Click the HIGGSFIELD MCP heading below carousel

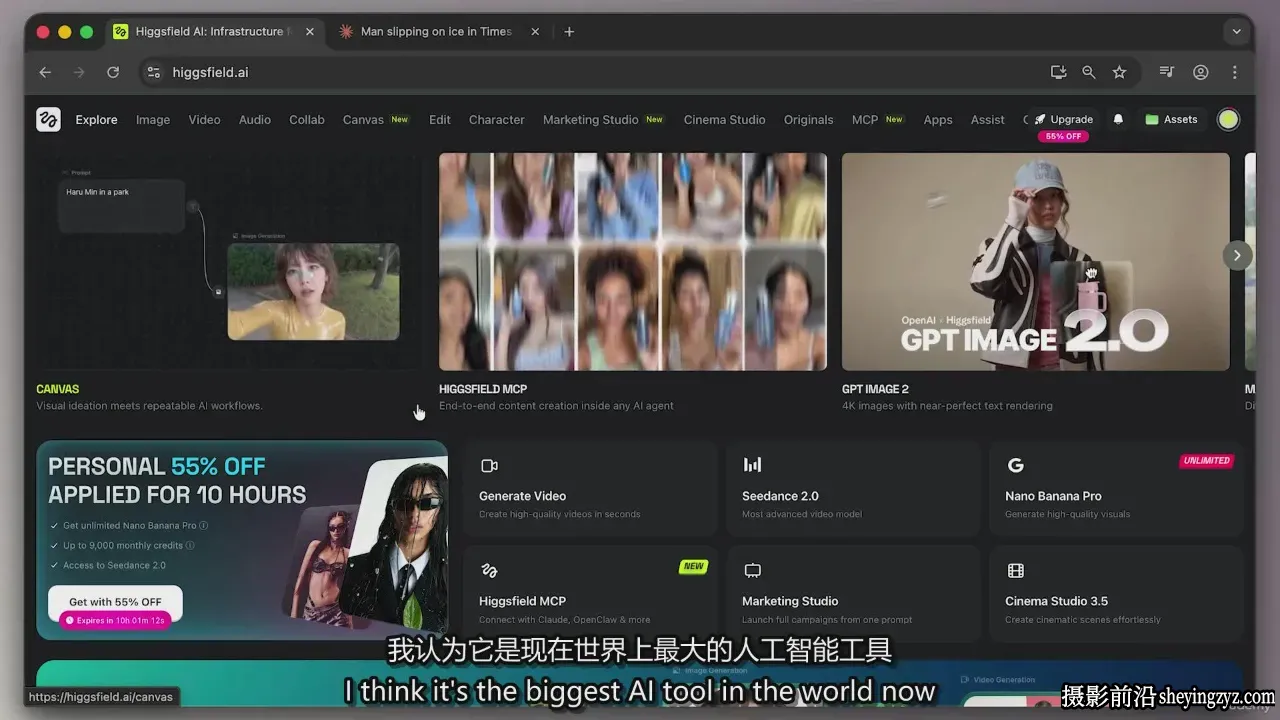coord(483,389)
